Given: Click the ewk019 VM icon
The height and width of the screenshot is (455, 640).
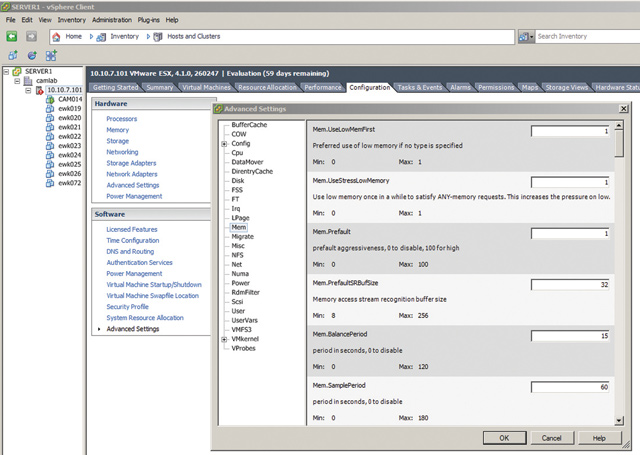Looking at the screenshot, I should click(x=50, y=109).
